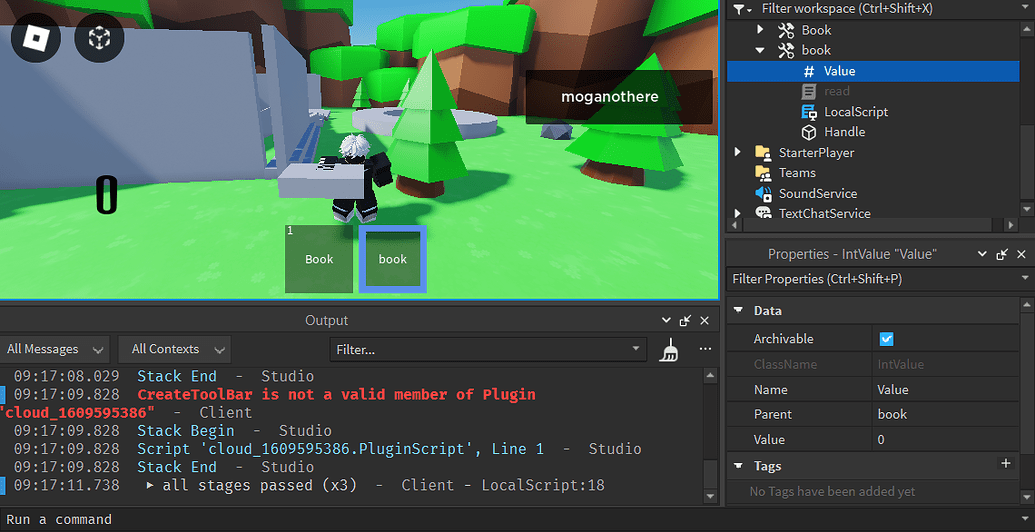Select the lowercase book tool icon in Explorer
Viewport: 1035px width, 532px height.
(x=785, y=50)
